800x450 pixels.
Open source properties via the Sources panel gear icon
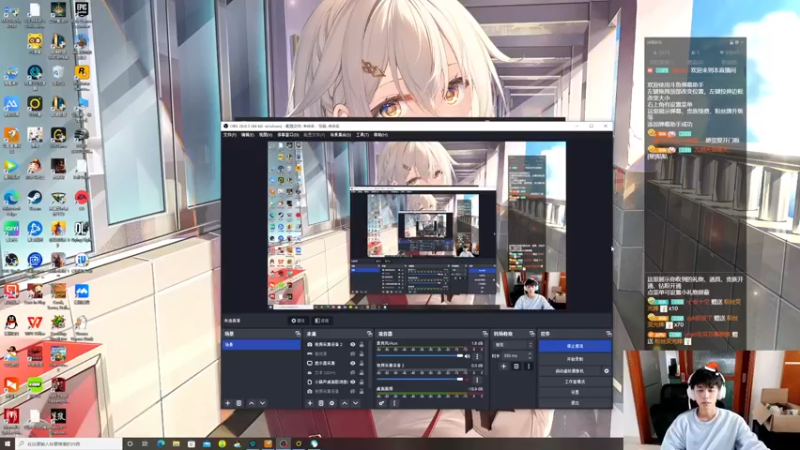coord(332,403)
